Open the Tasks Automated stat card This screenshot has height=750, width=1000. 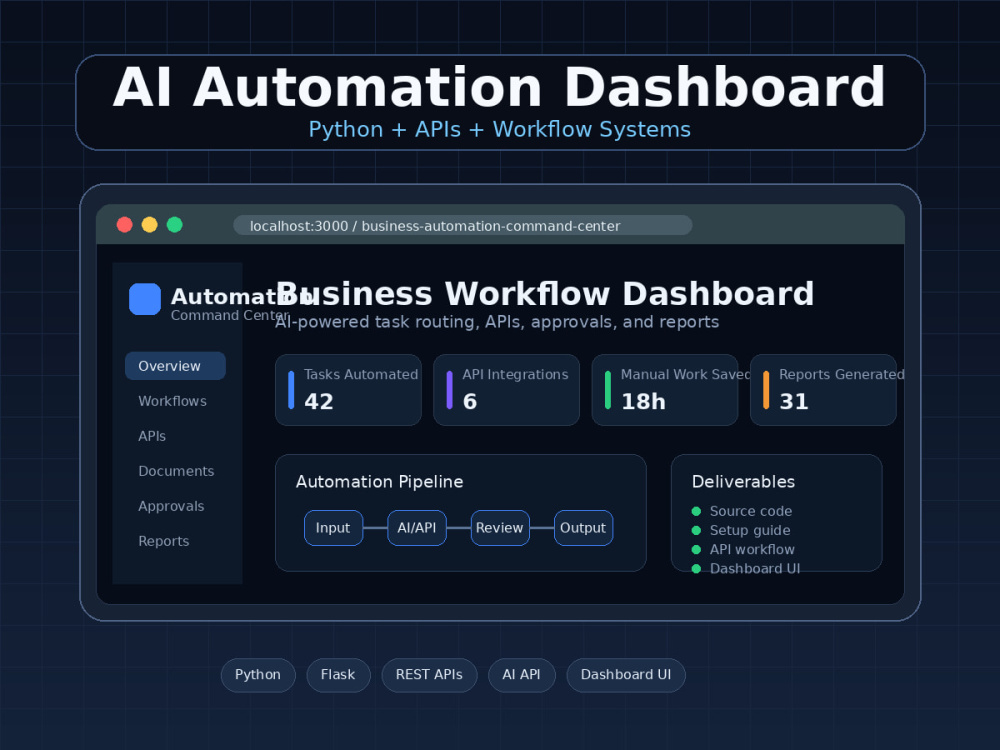tap(348, 390)
